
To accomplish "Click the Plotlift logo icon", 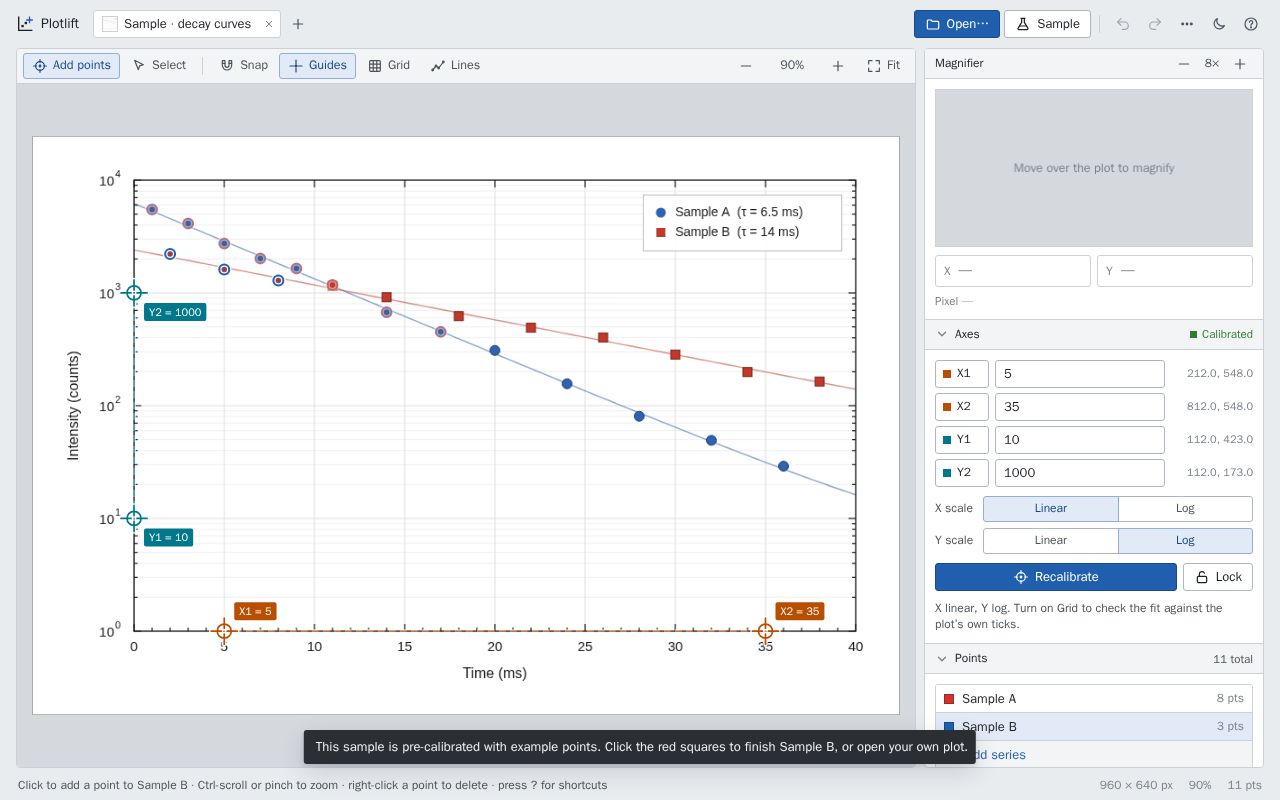I will 26,24.
